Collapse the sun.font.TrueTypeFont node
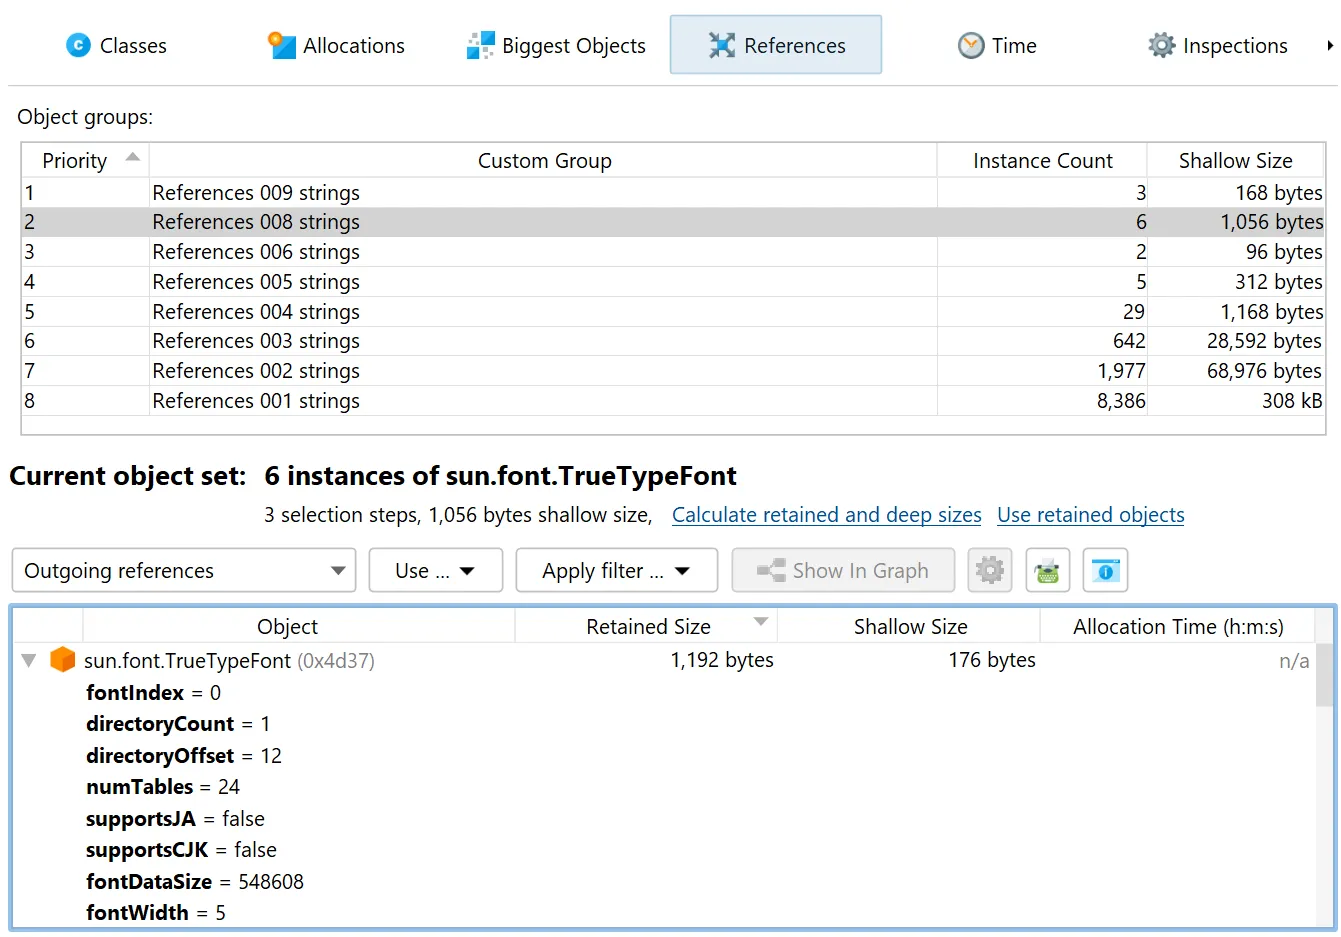The height and width of the screenshot is (937, 1341). 29,660
